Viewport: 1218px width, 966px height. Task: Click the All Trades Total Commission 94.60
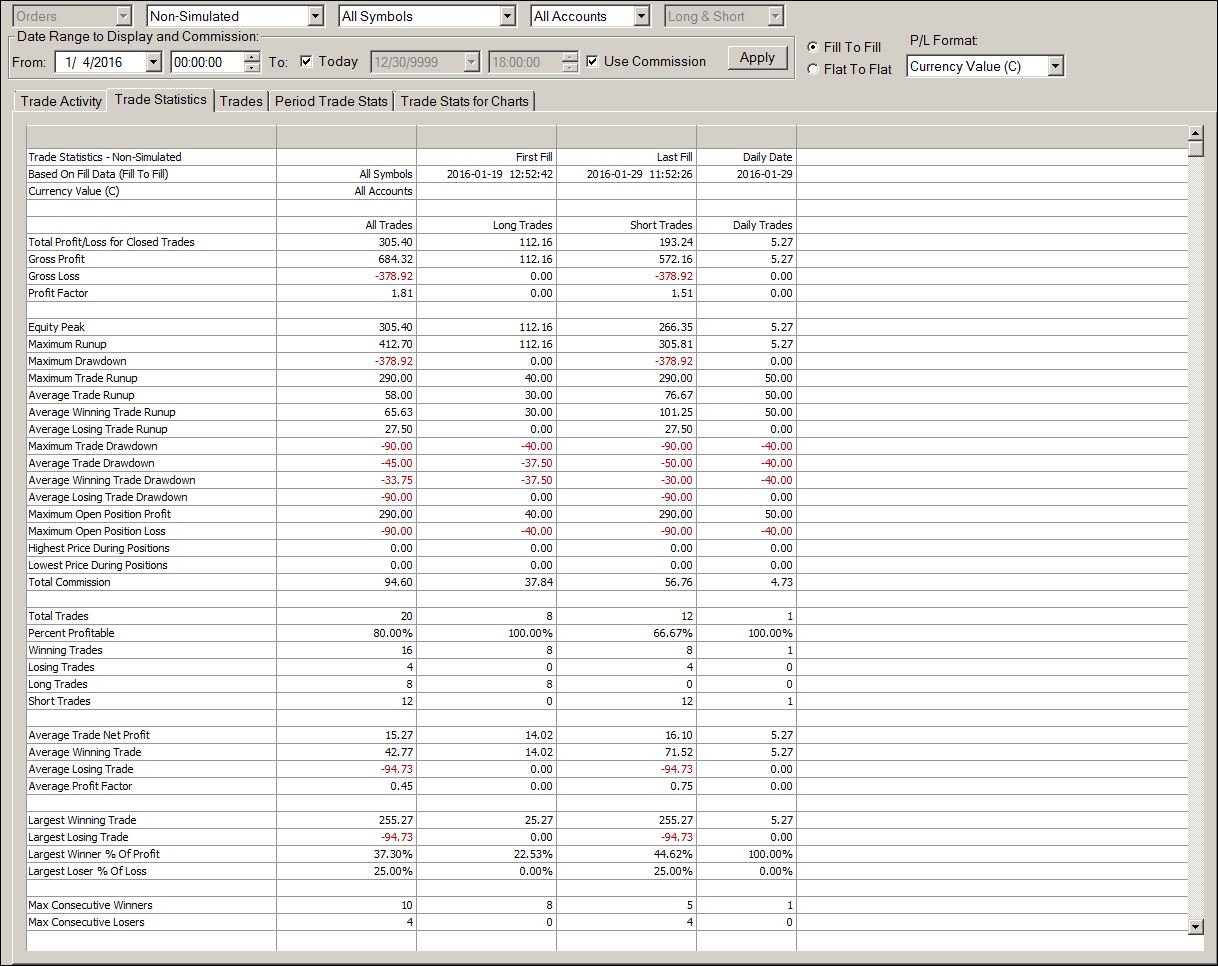click(x=399, y=582)
